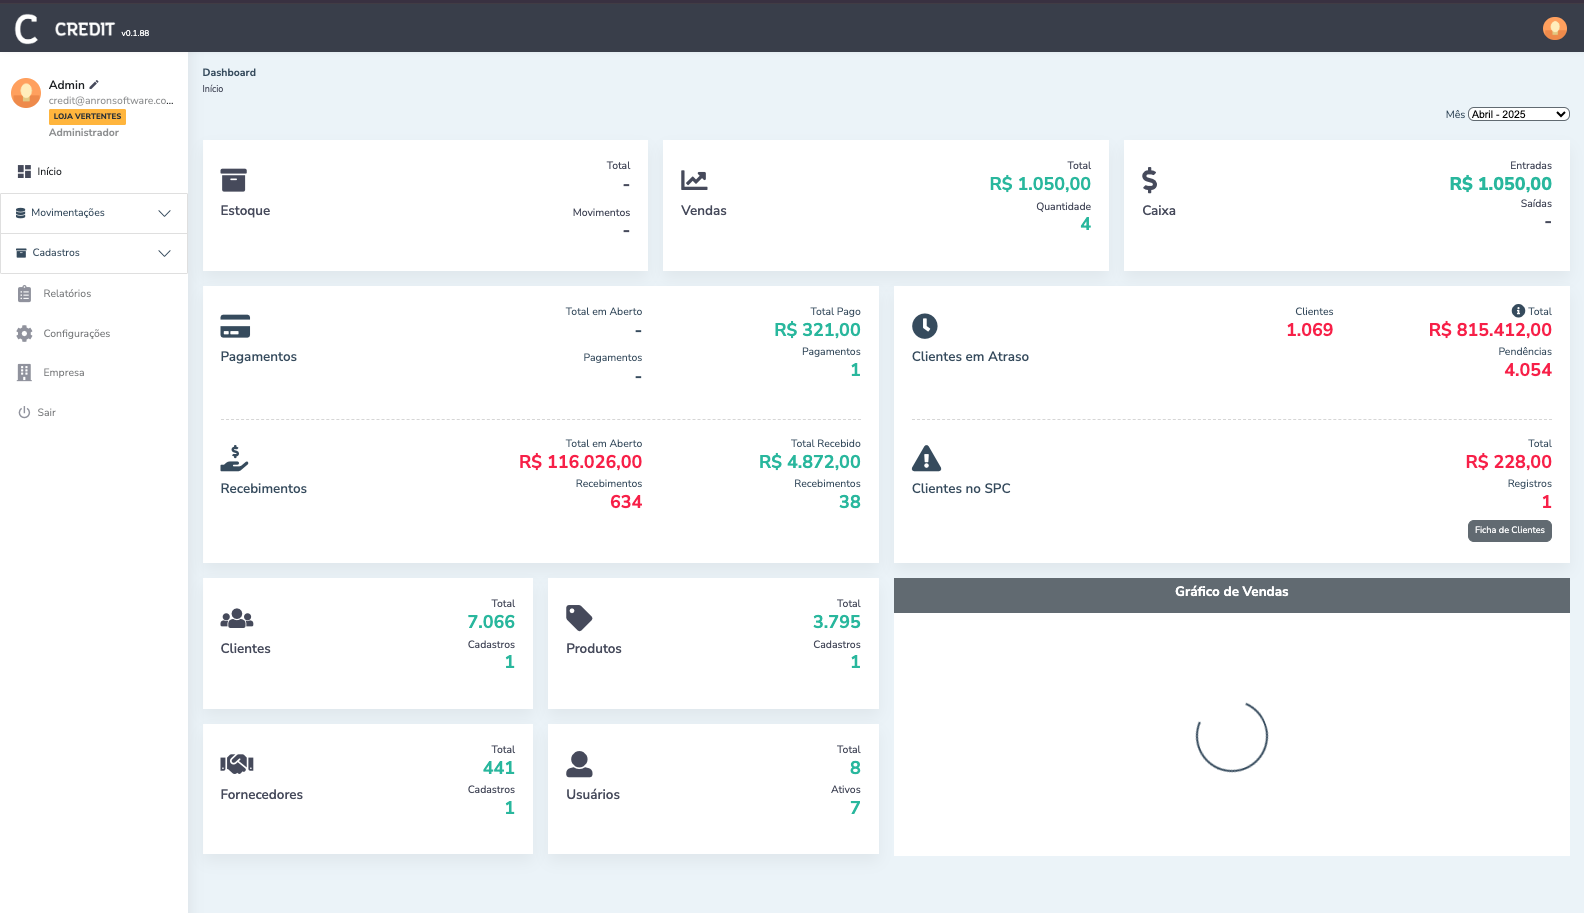Click the Pagamentos credit card icon
This screenshot has height=913, width=1584.
tap(235, 326)
